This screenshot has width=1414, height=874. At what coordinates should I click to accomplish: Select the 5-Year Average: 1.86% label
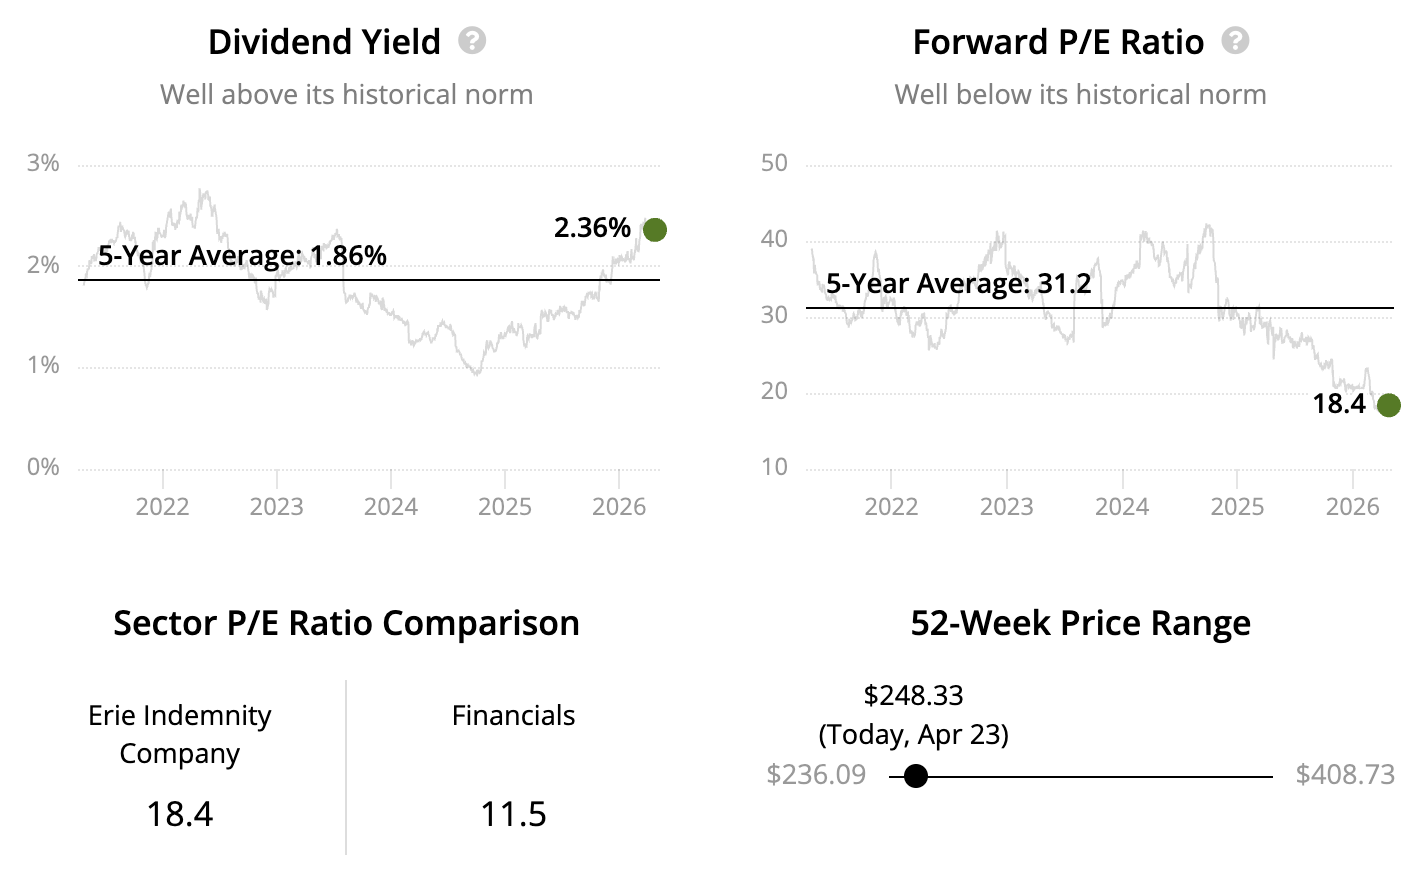click(x=242, y=256)
